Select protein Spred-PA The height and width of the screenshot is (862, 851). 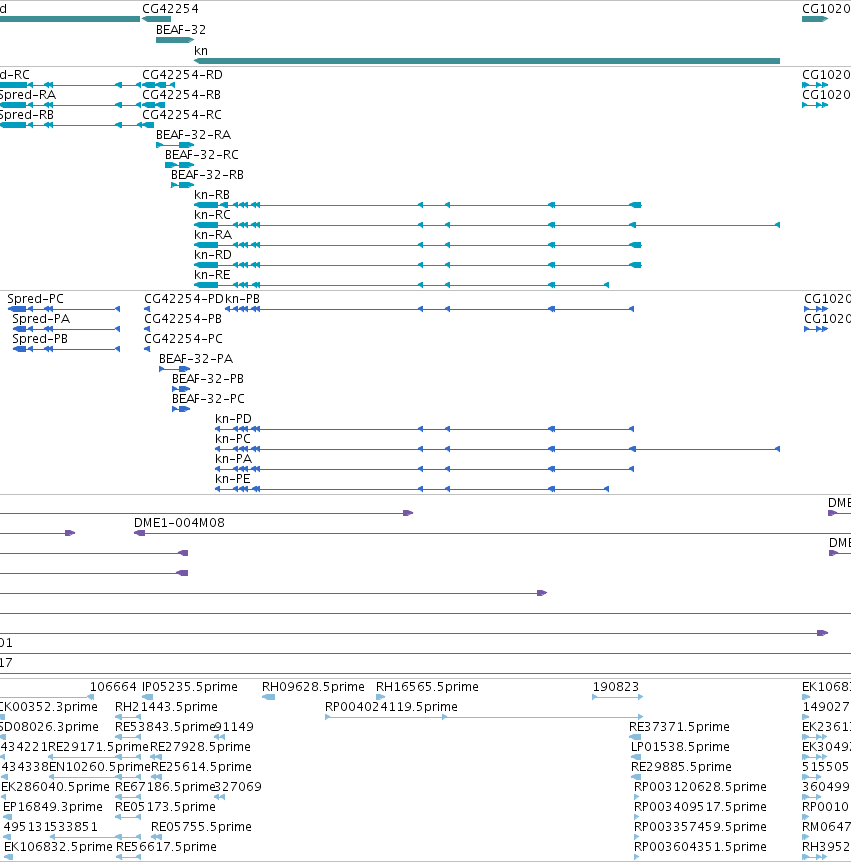(x=66, y=329)
